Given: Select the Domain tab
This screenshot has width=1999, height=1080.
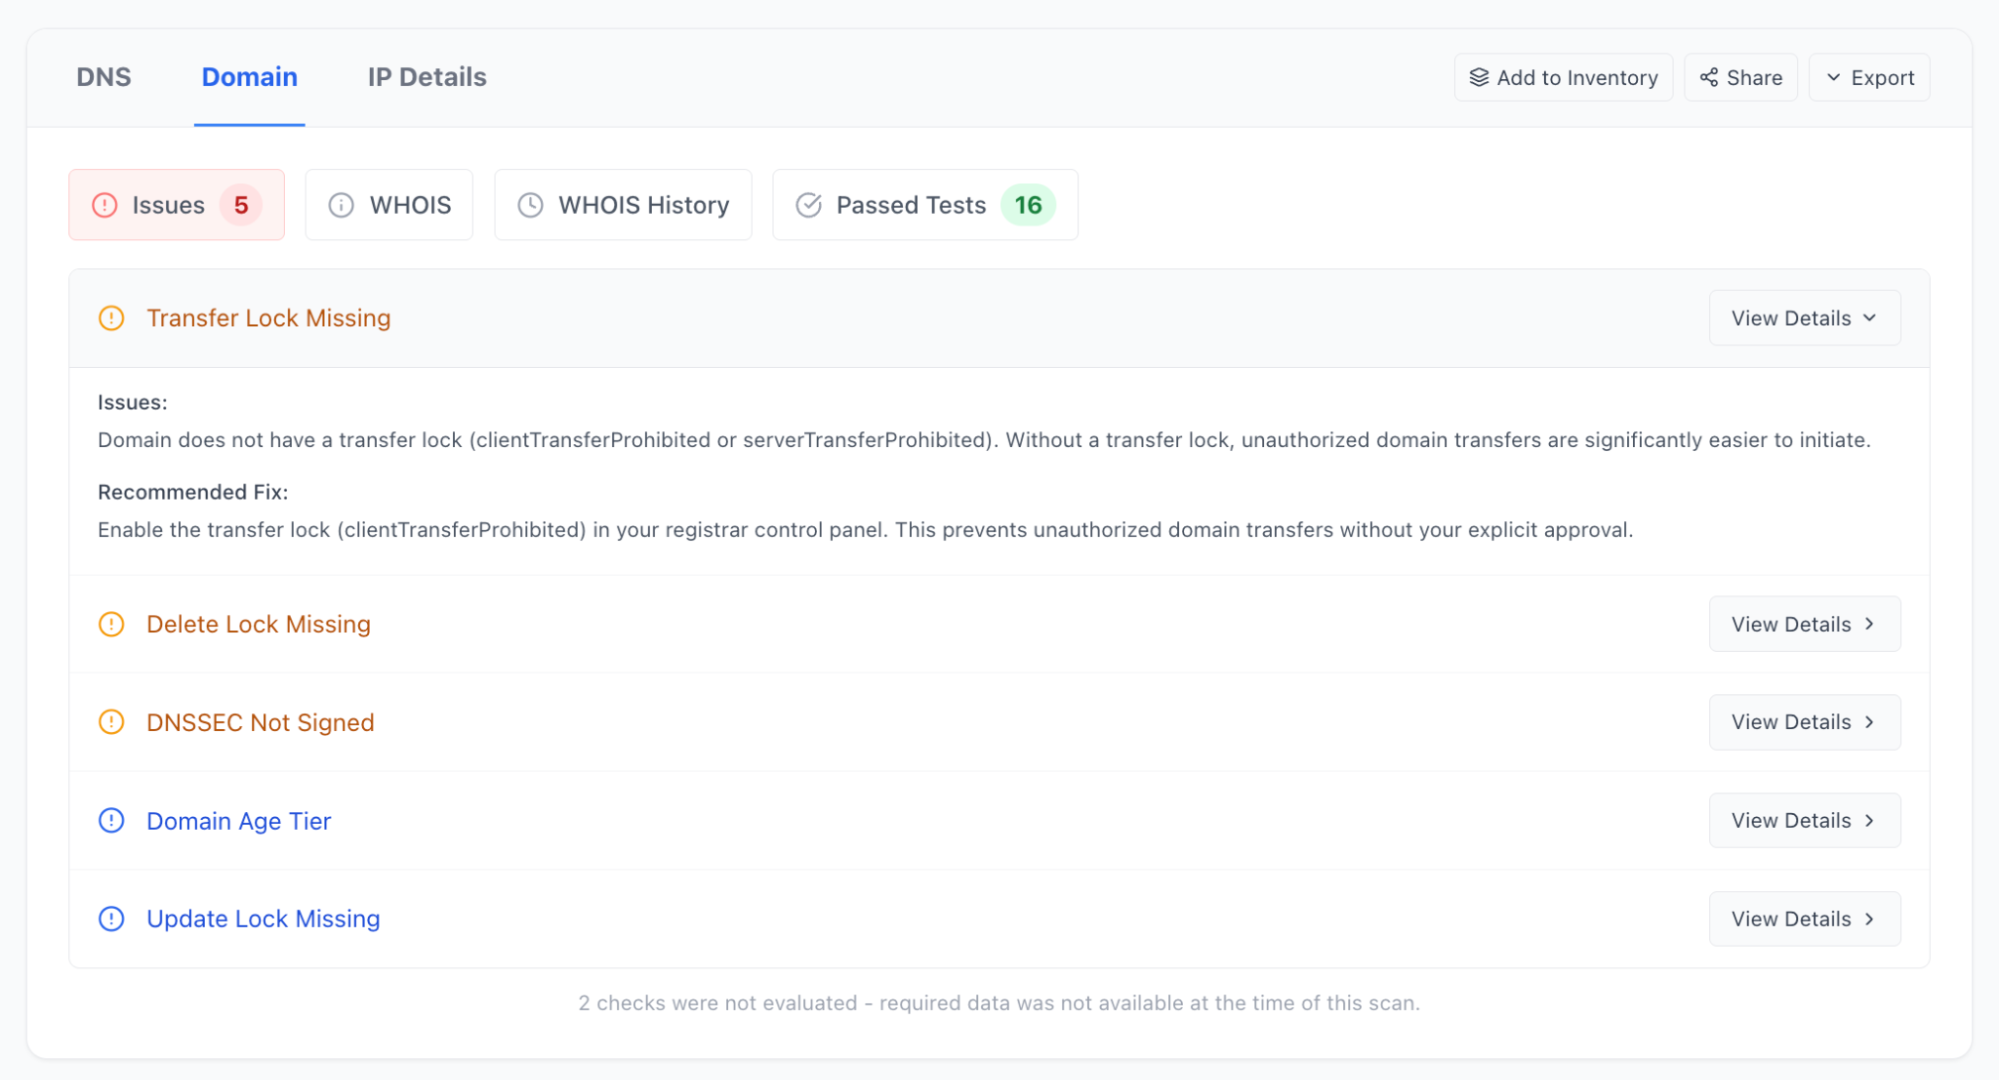Looking at the screenshot, I should [250, 77].
